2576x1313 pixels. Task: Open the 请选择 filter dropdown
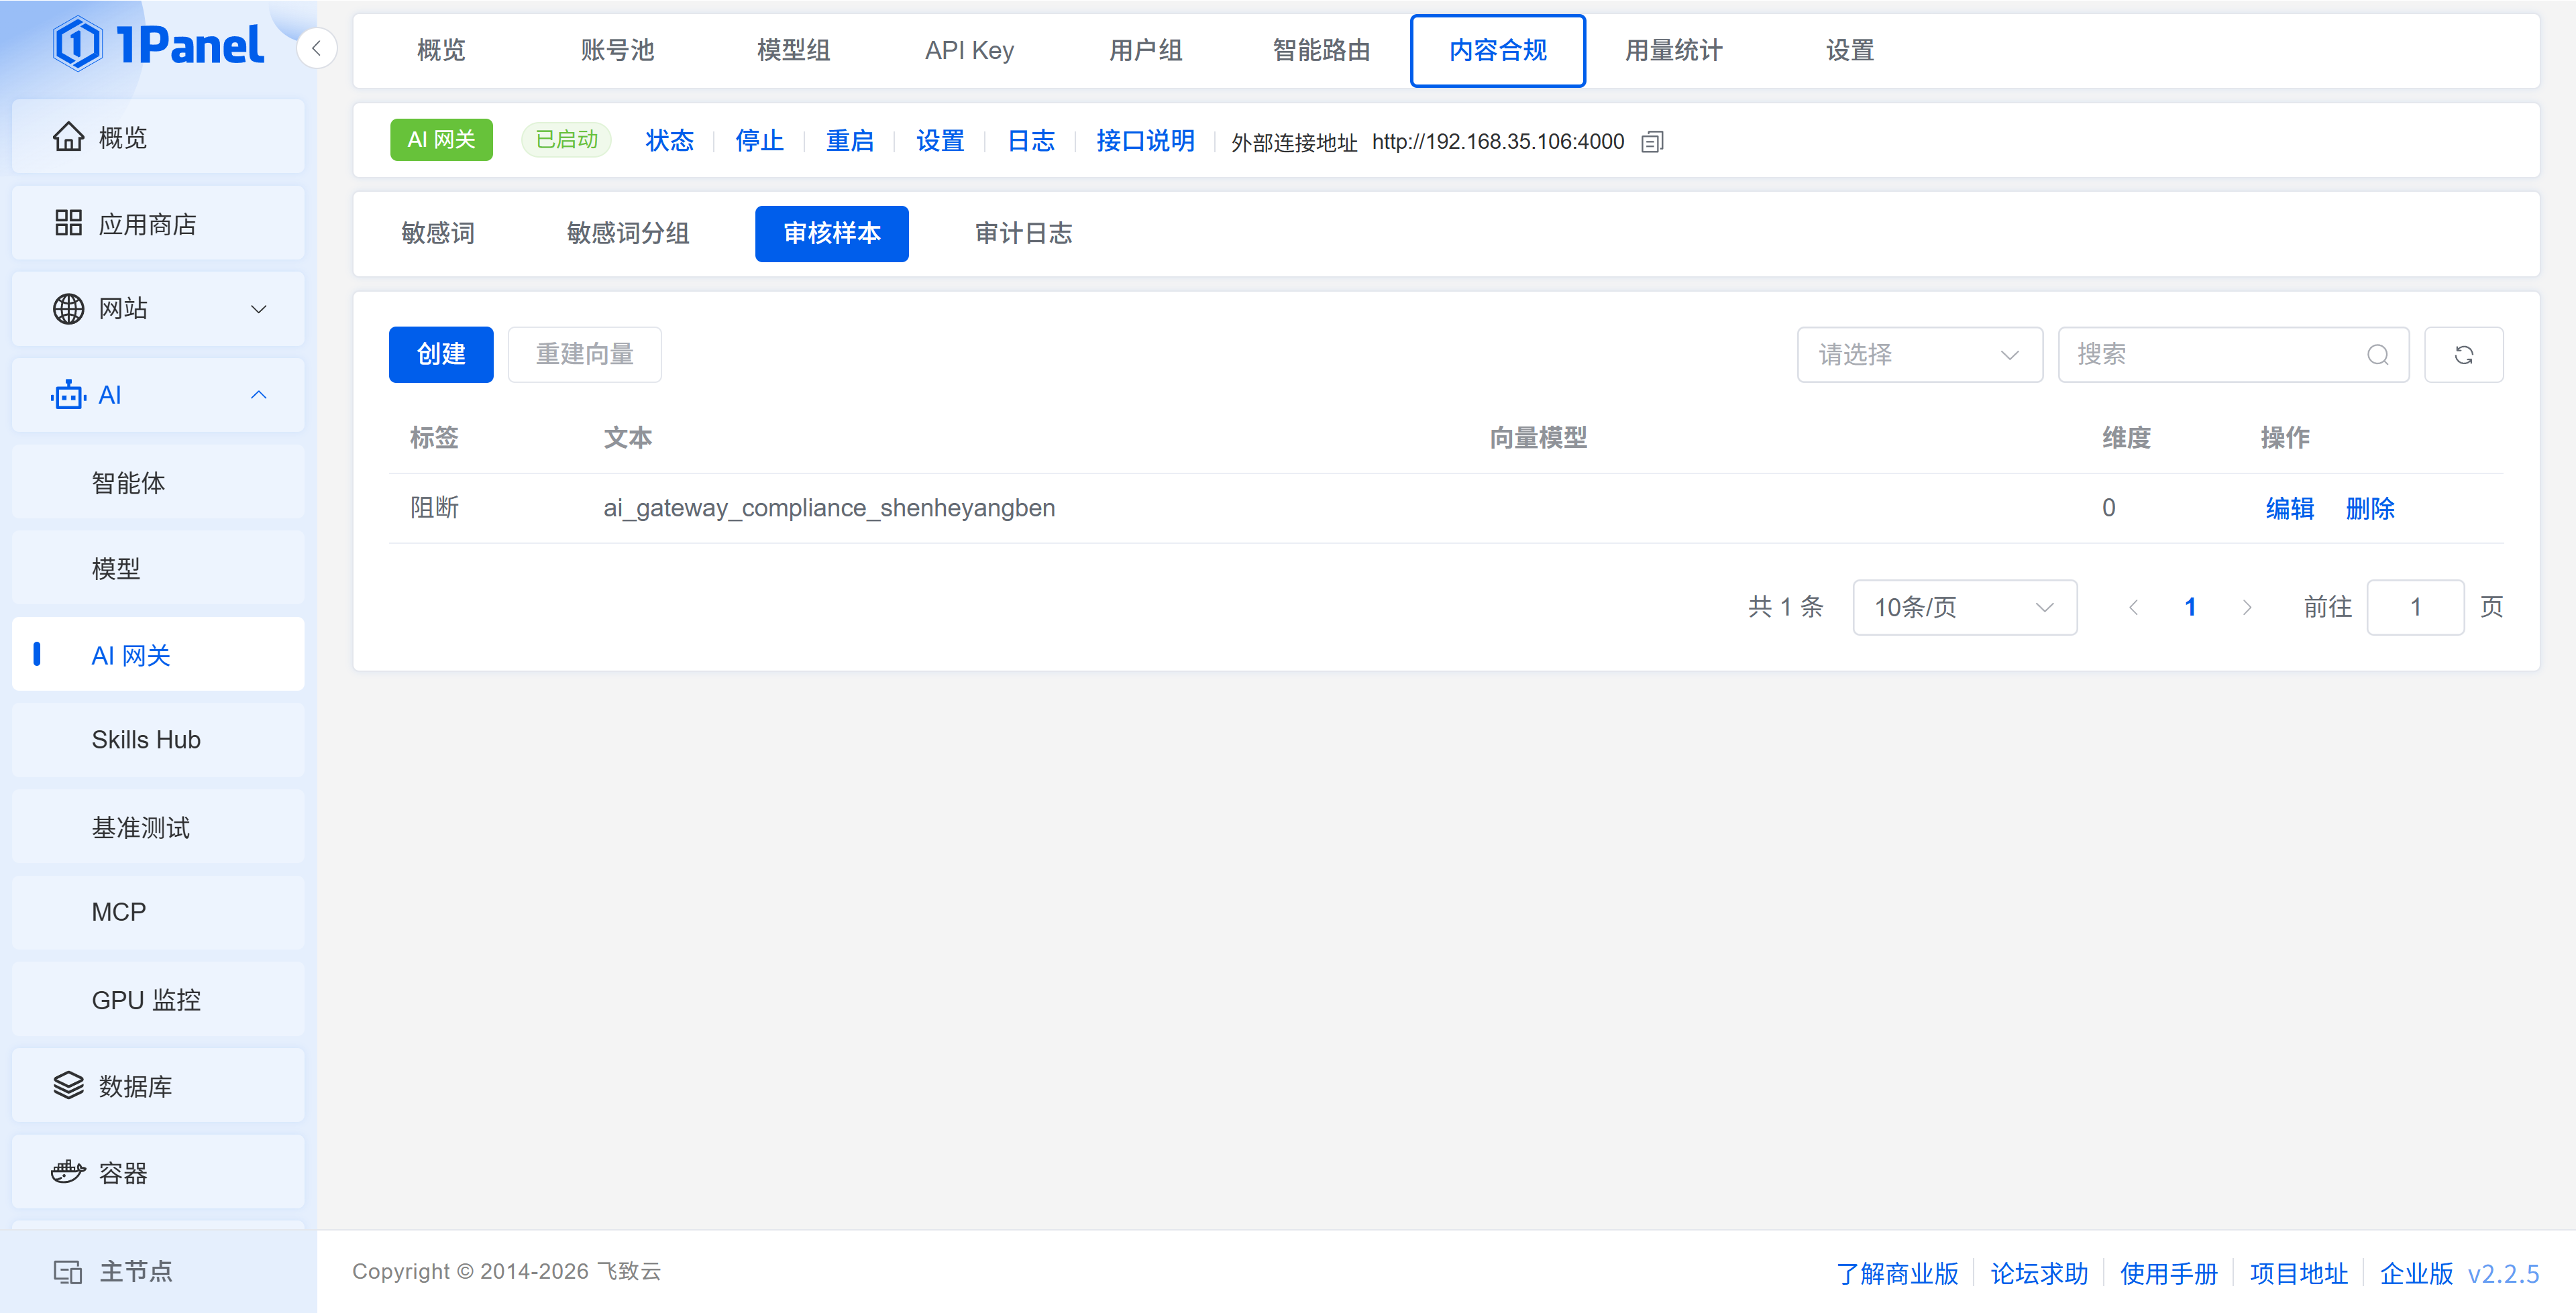(x=1919, y=355)
